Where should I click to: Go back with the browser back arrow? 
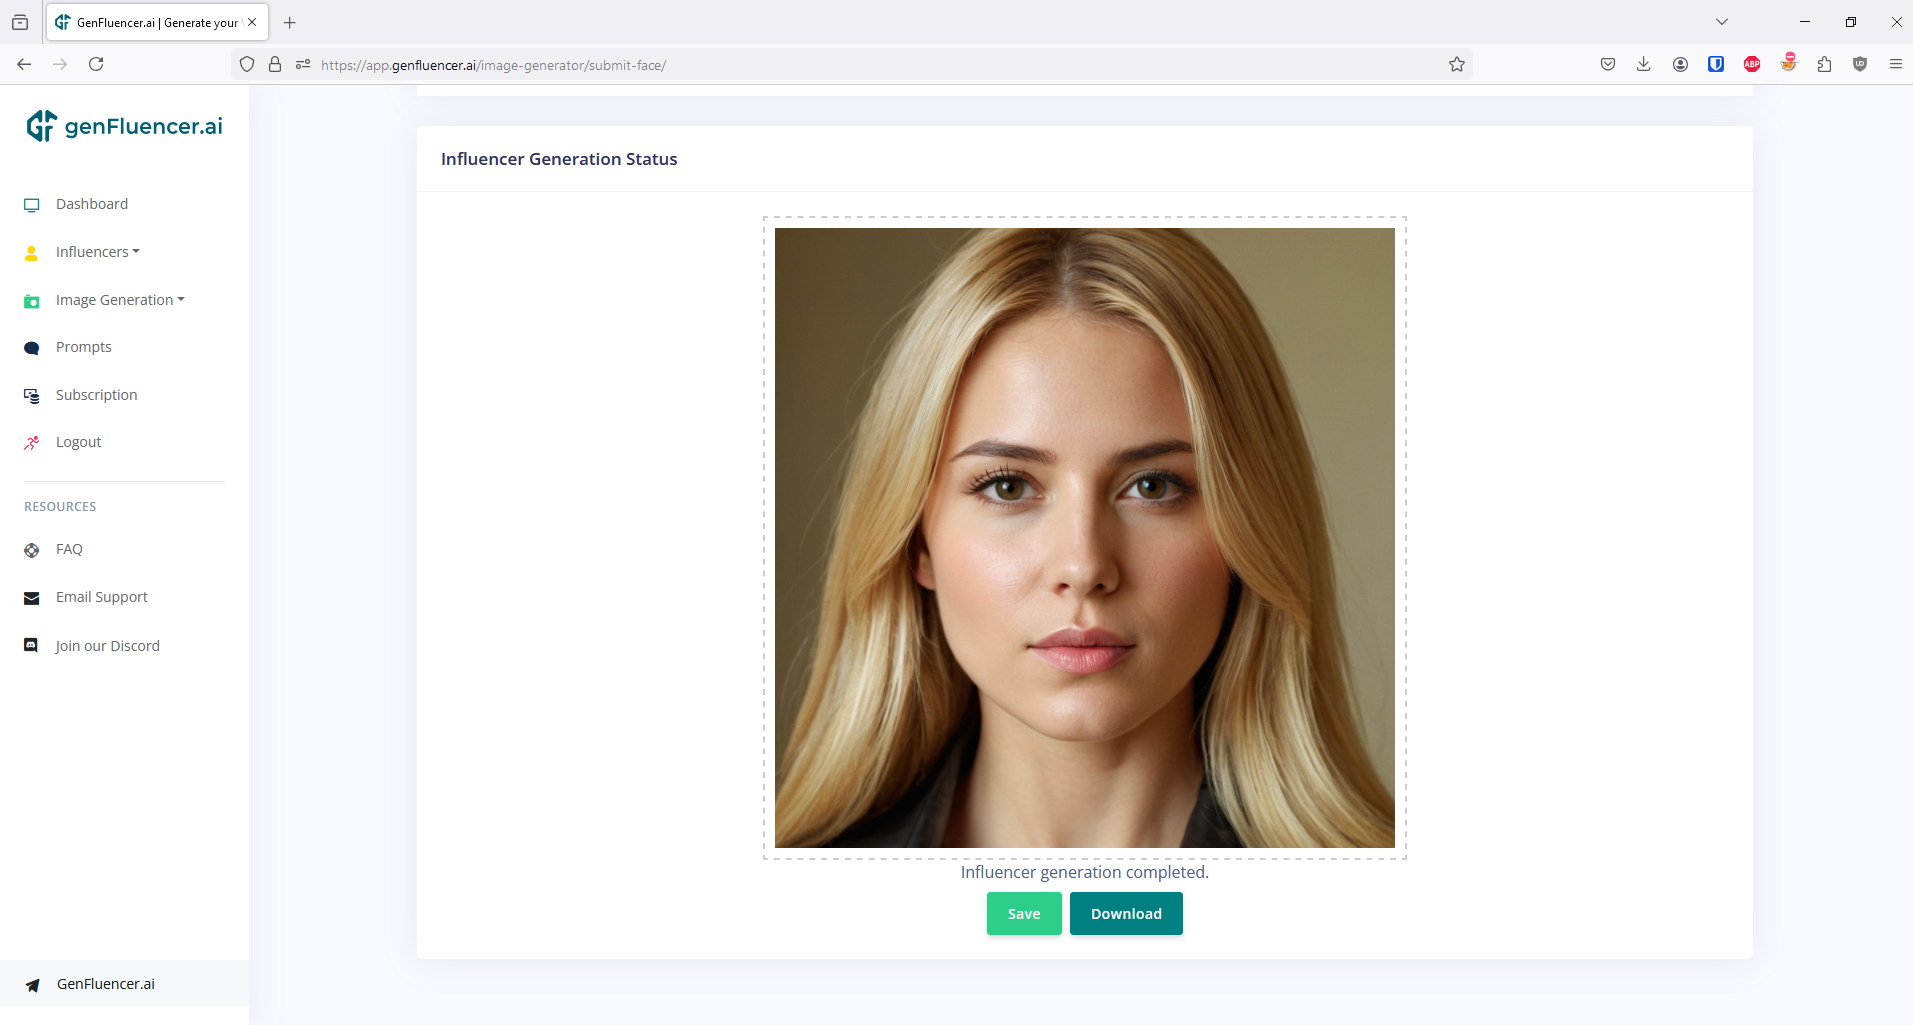[24, 64]
